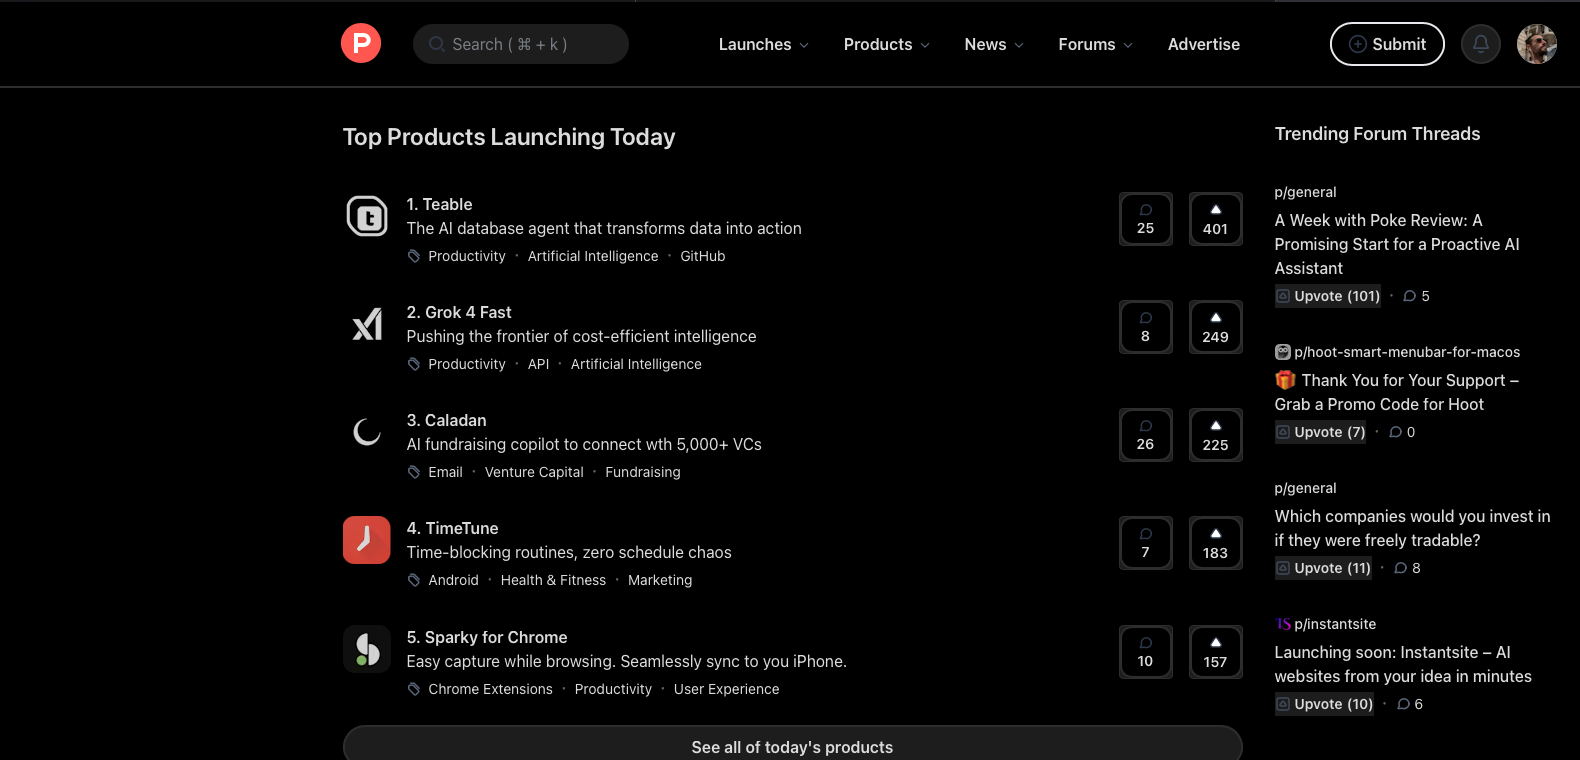Open the '5. Sparky for Chrome' title

(487, 637)
